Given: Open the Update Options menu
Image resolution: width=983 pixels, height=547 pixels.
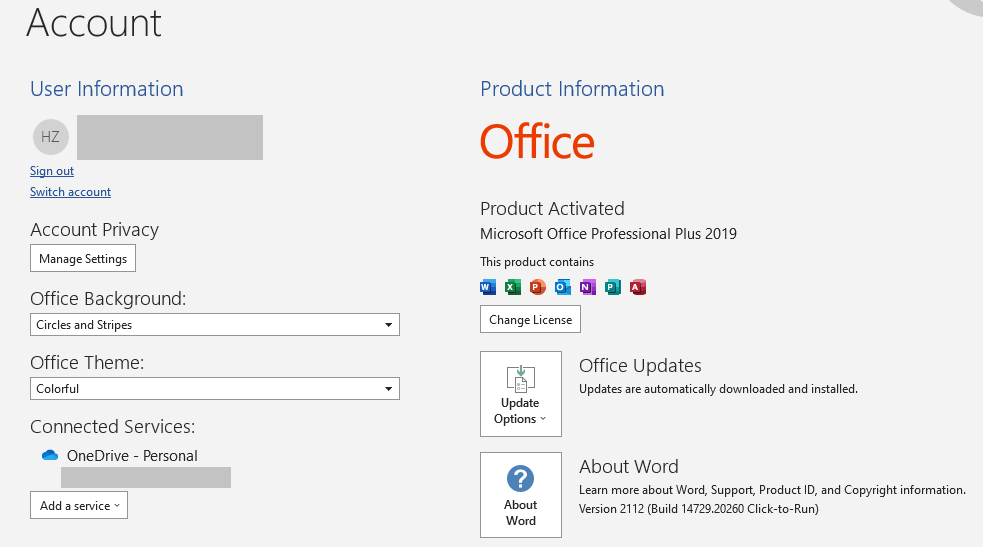Looking at the screenshot, I should [x=521, y=393].
